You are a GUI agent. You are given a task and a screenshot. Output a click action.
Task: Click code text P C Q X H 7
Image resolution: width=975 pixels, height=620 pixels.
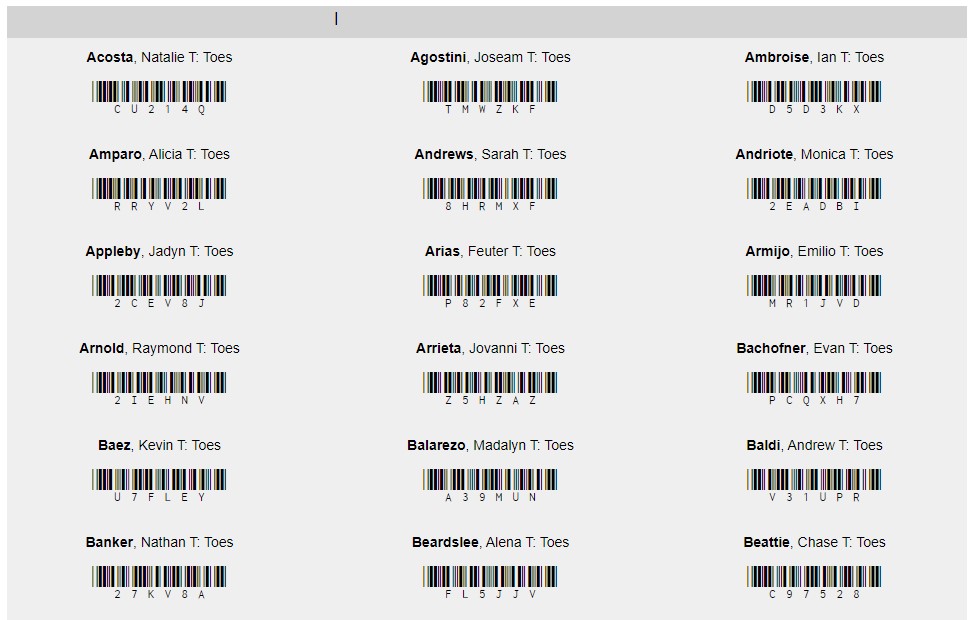pyautogui.click(x=814, y=400)
